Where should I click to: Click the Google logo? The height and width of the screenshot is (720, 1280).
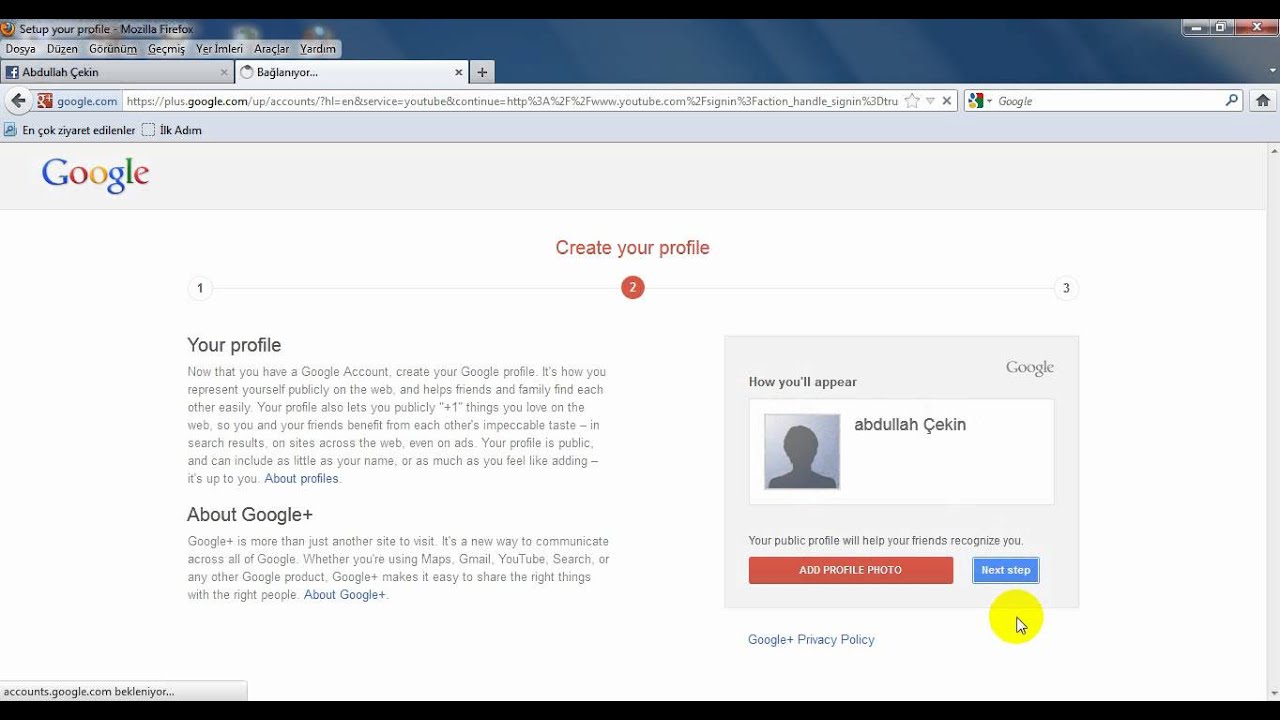[x=95, y=175]
